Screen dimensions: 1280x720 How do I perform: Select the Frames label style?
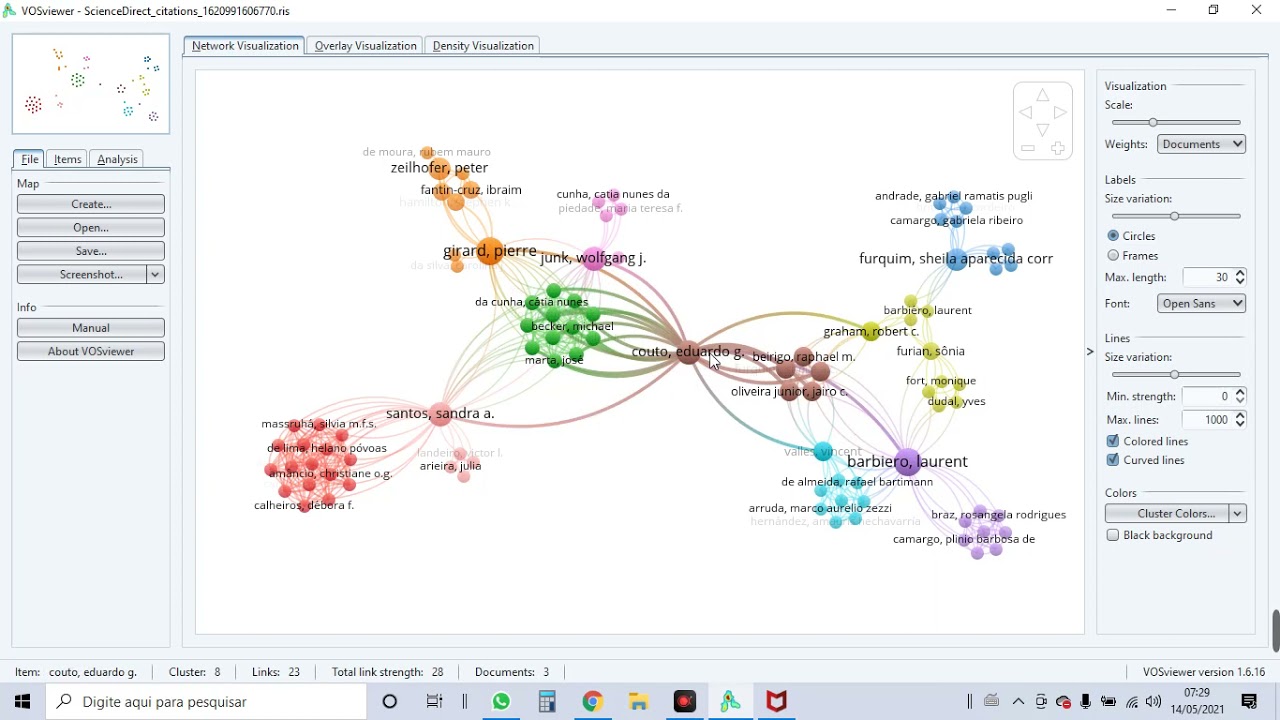coord(1113,256)
